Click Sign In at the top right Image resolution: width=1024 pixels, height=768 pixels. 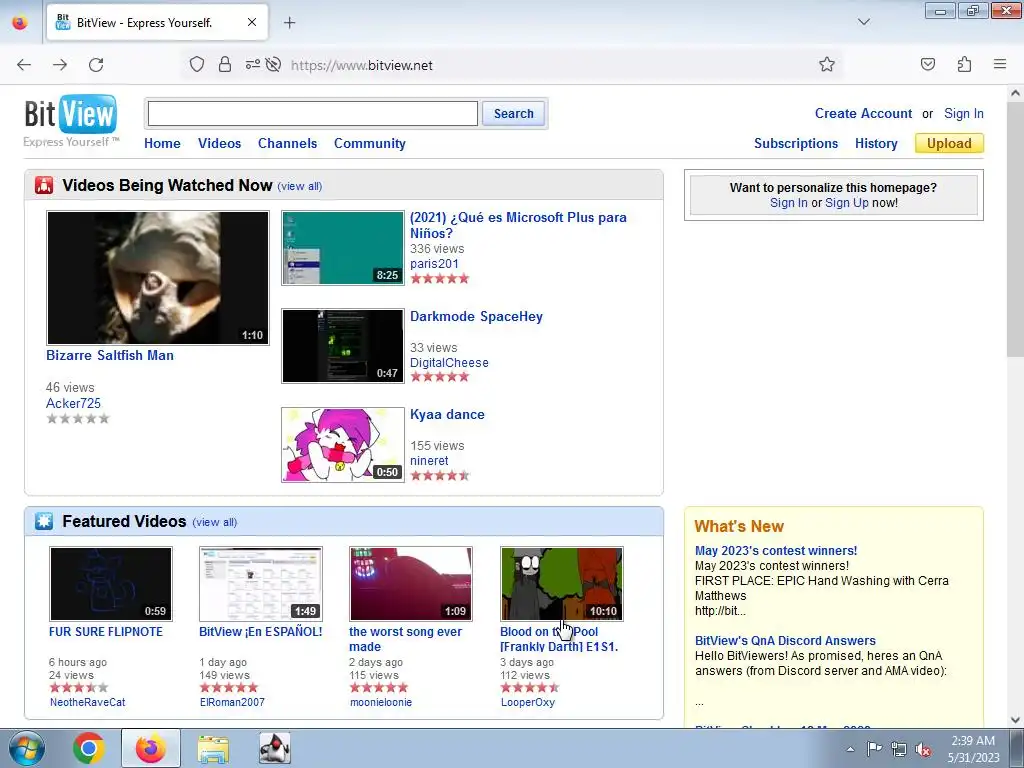(964, 113)
